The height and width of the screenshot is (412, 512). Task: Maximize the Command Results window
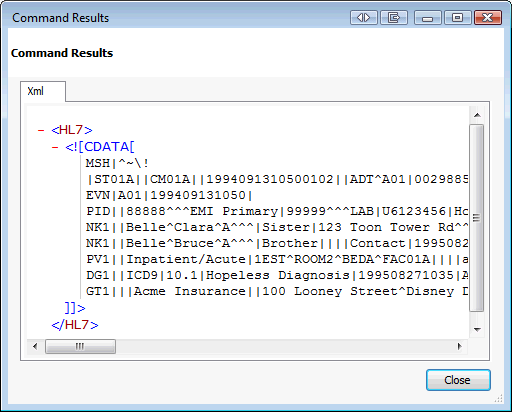point(458,17)
